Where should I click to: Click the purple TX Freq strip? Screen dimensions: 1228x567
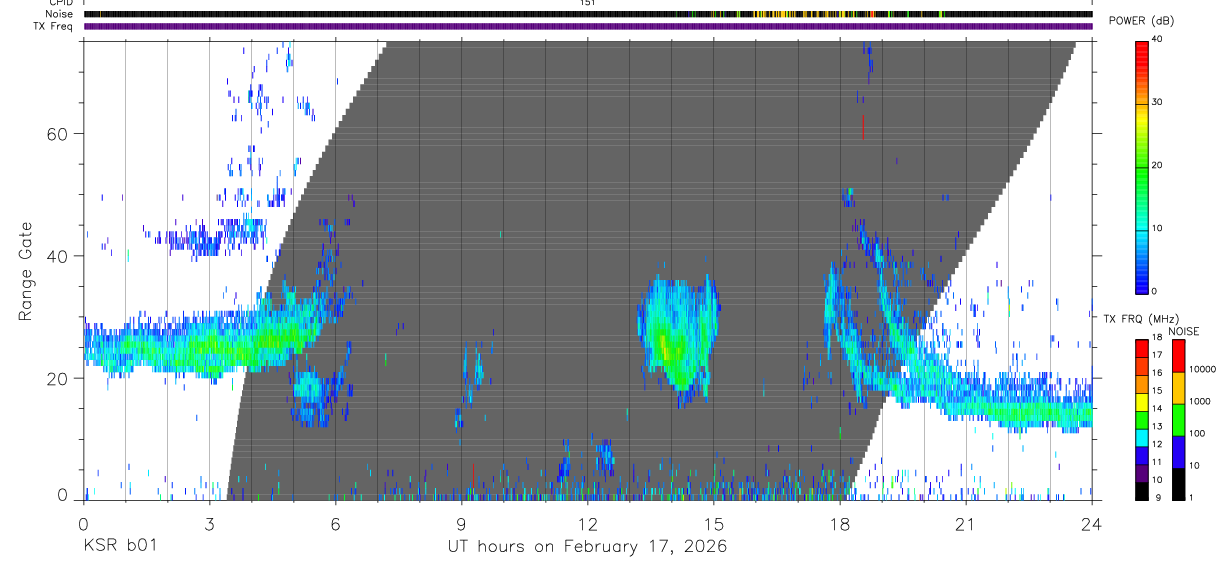pos(588,26)
